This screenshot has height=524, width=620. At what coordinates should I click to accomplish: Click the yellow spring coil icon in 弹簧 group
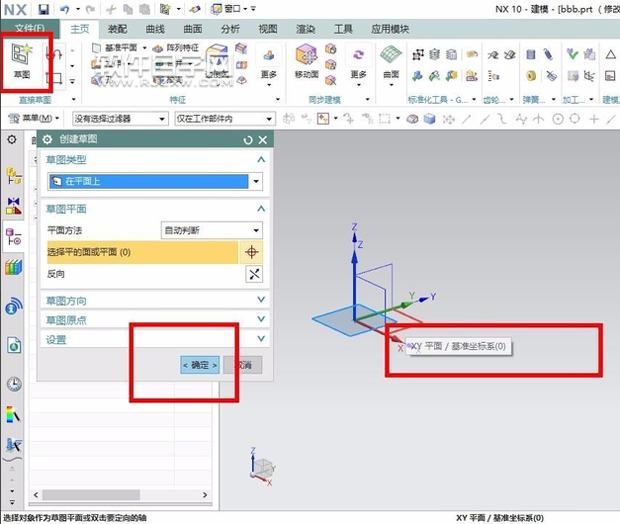(x=531, y=76)
